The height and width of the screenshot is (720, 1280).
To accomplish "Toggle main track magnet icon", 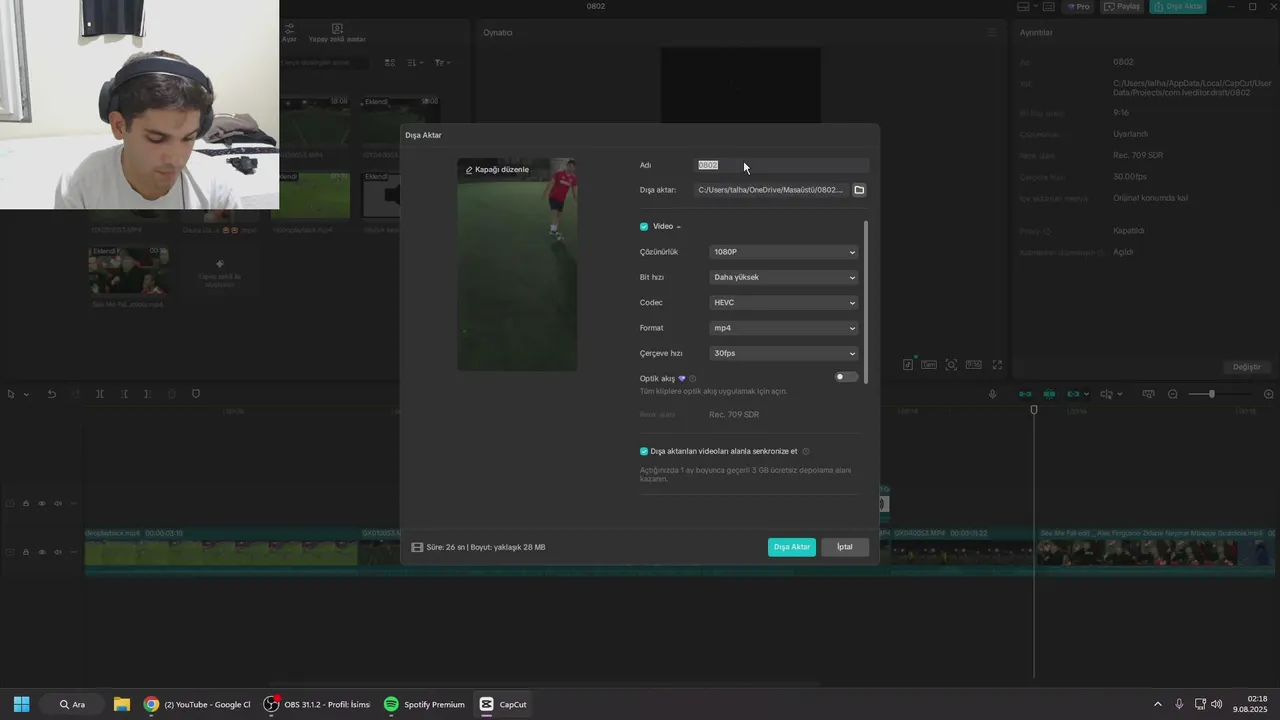I will click(1026, 394).
